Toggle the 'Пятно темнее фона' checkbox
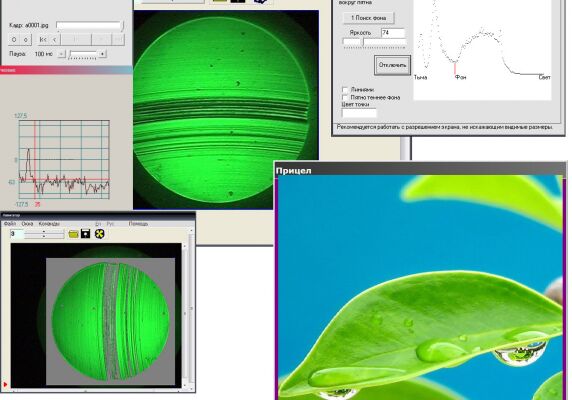 click(x=345, y=97)
